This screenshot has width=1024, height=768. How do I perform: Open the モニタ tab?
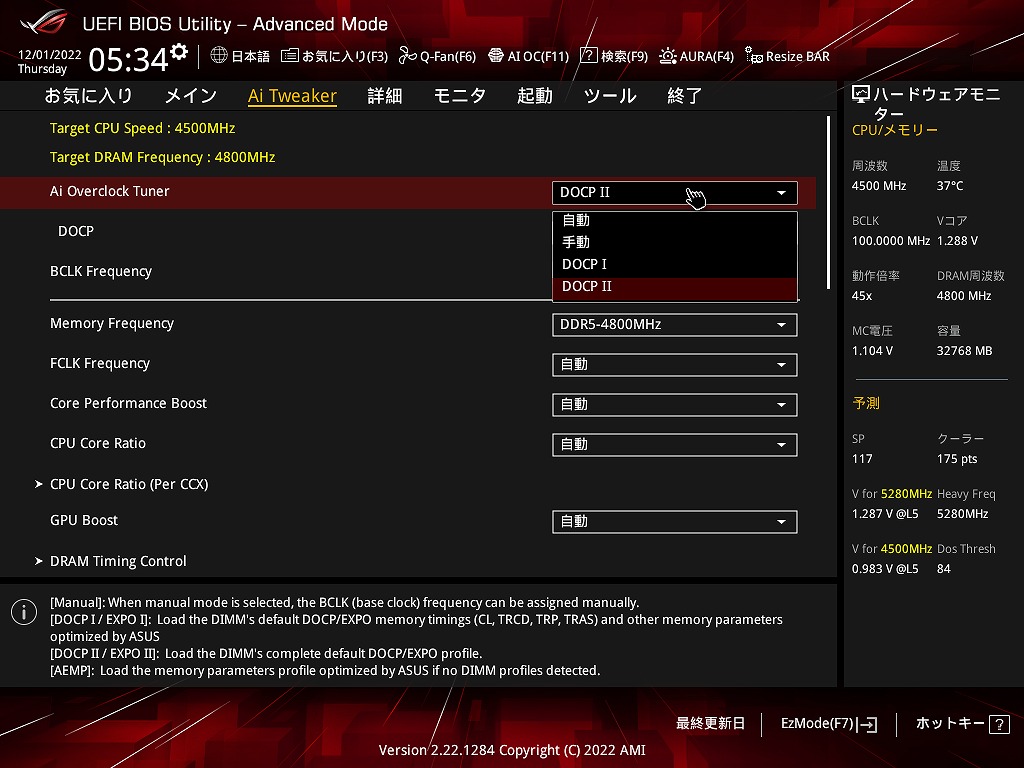460,96
